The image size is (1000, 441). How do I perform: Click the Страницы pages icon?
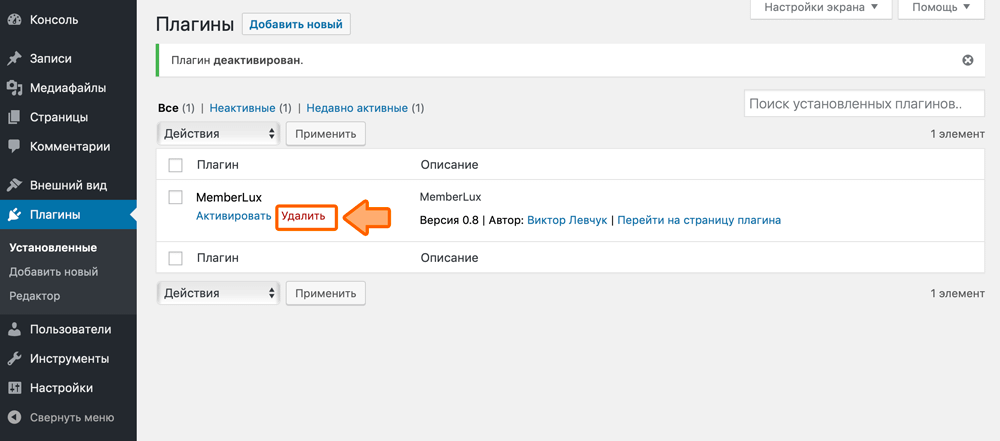point(15,117)
